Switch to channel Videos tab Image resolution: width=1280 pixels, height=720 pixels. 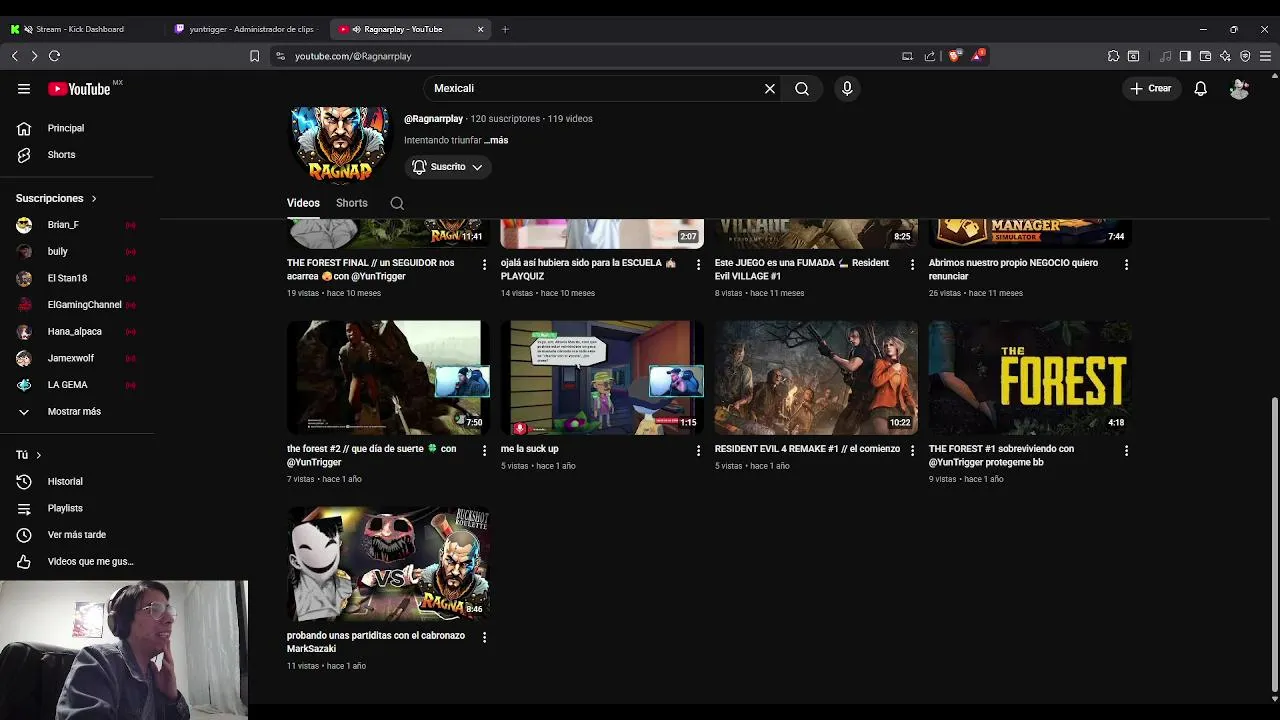click(303, 203)
